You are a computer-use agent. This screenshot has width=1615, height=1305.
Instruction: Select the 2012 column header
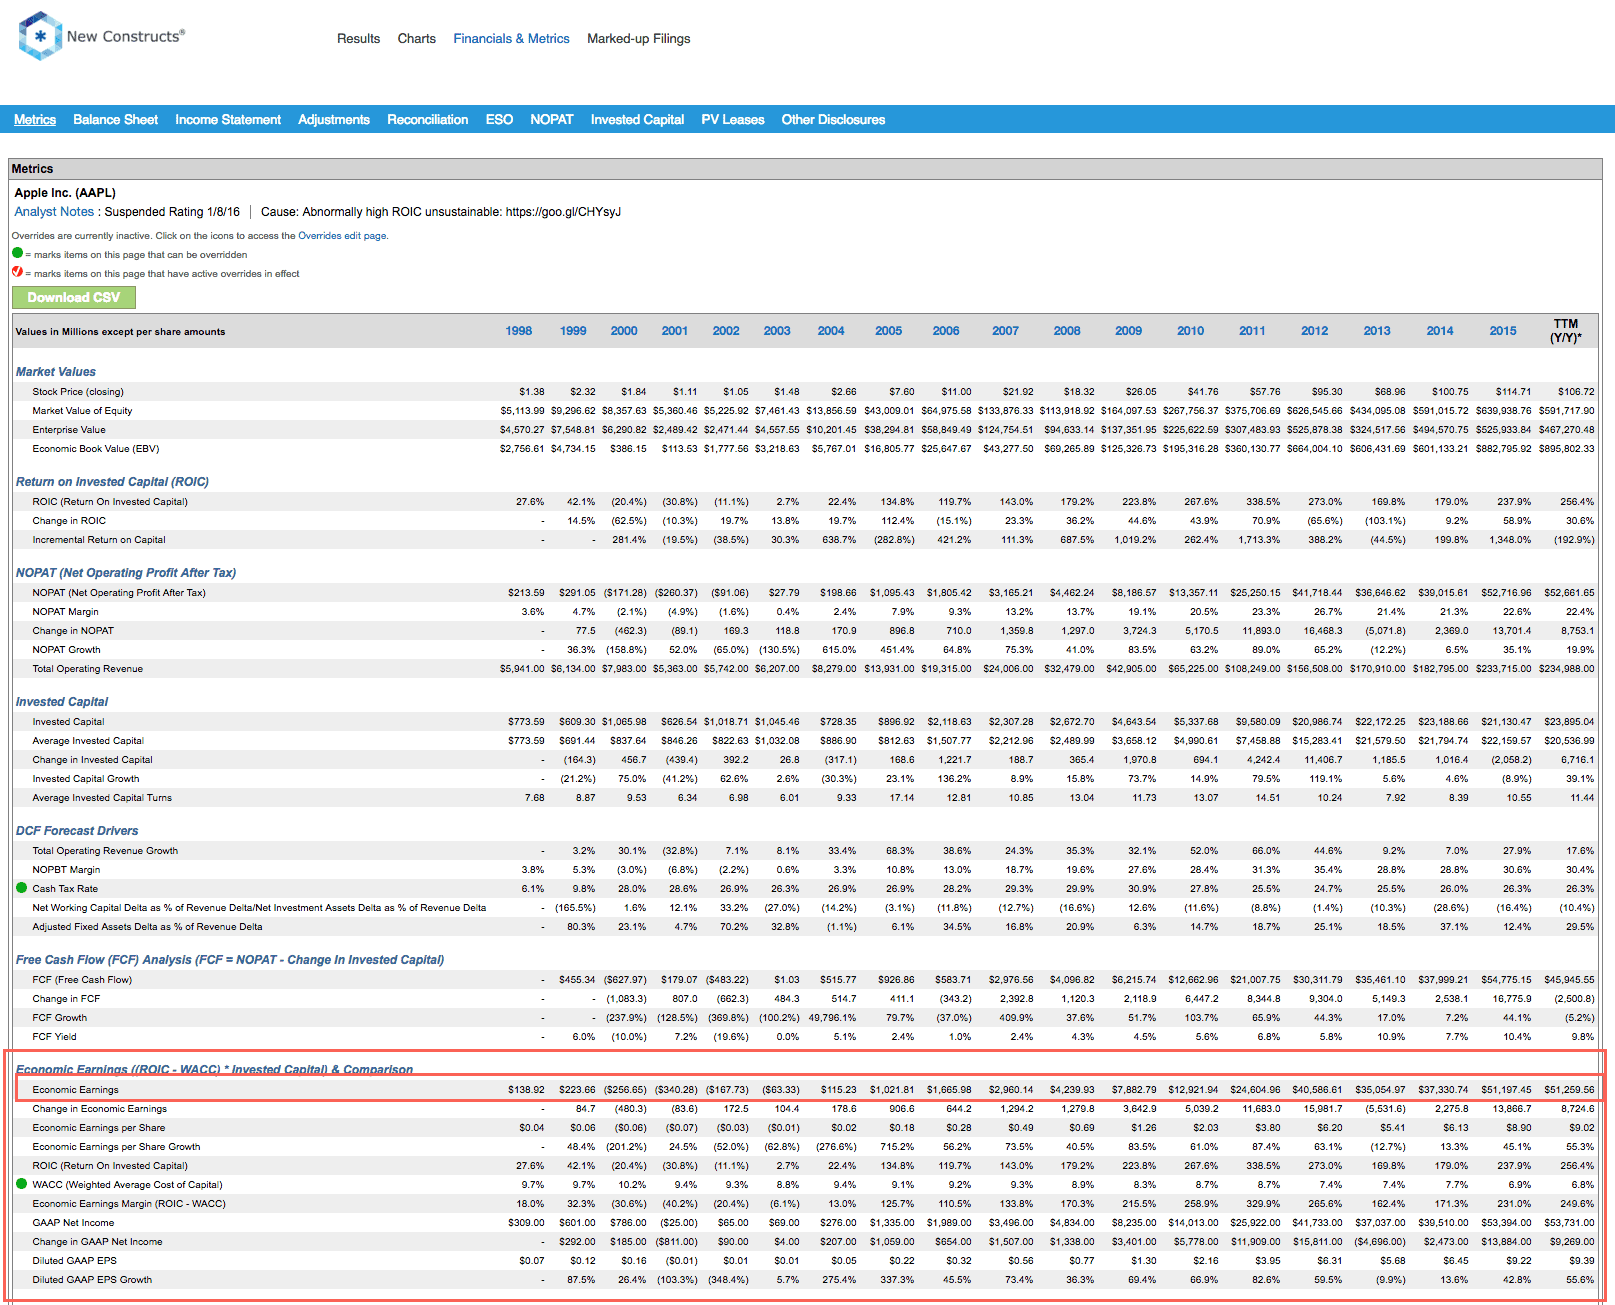pyautogui.click(x=1315, y=331)
